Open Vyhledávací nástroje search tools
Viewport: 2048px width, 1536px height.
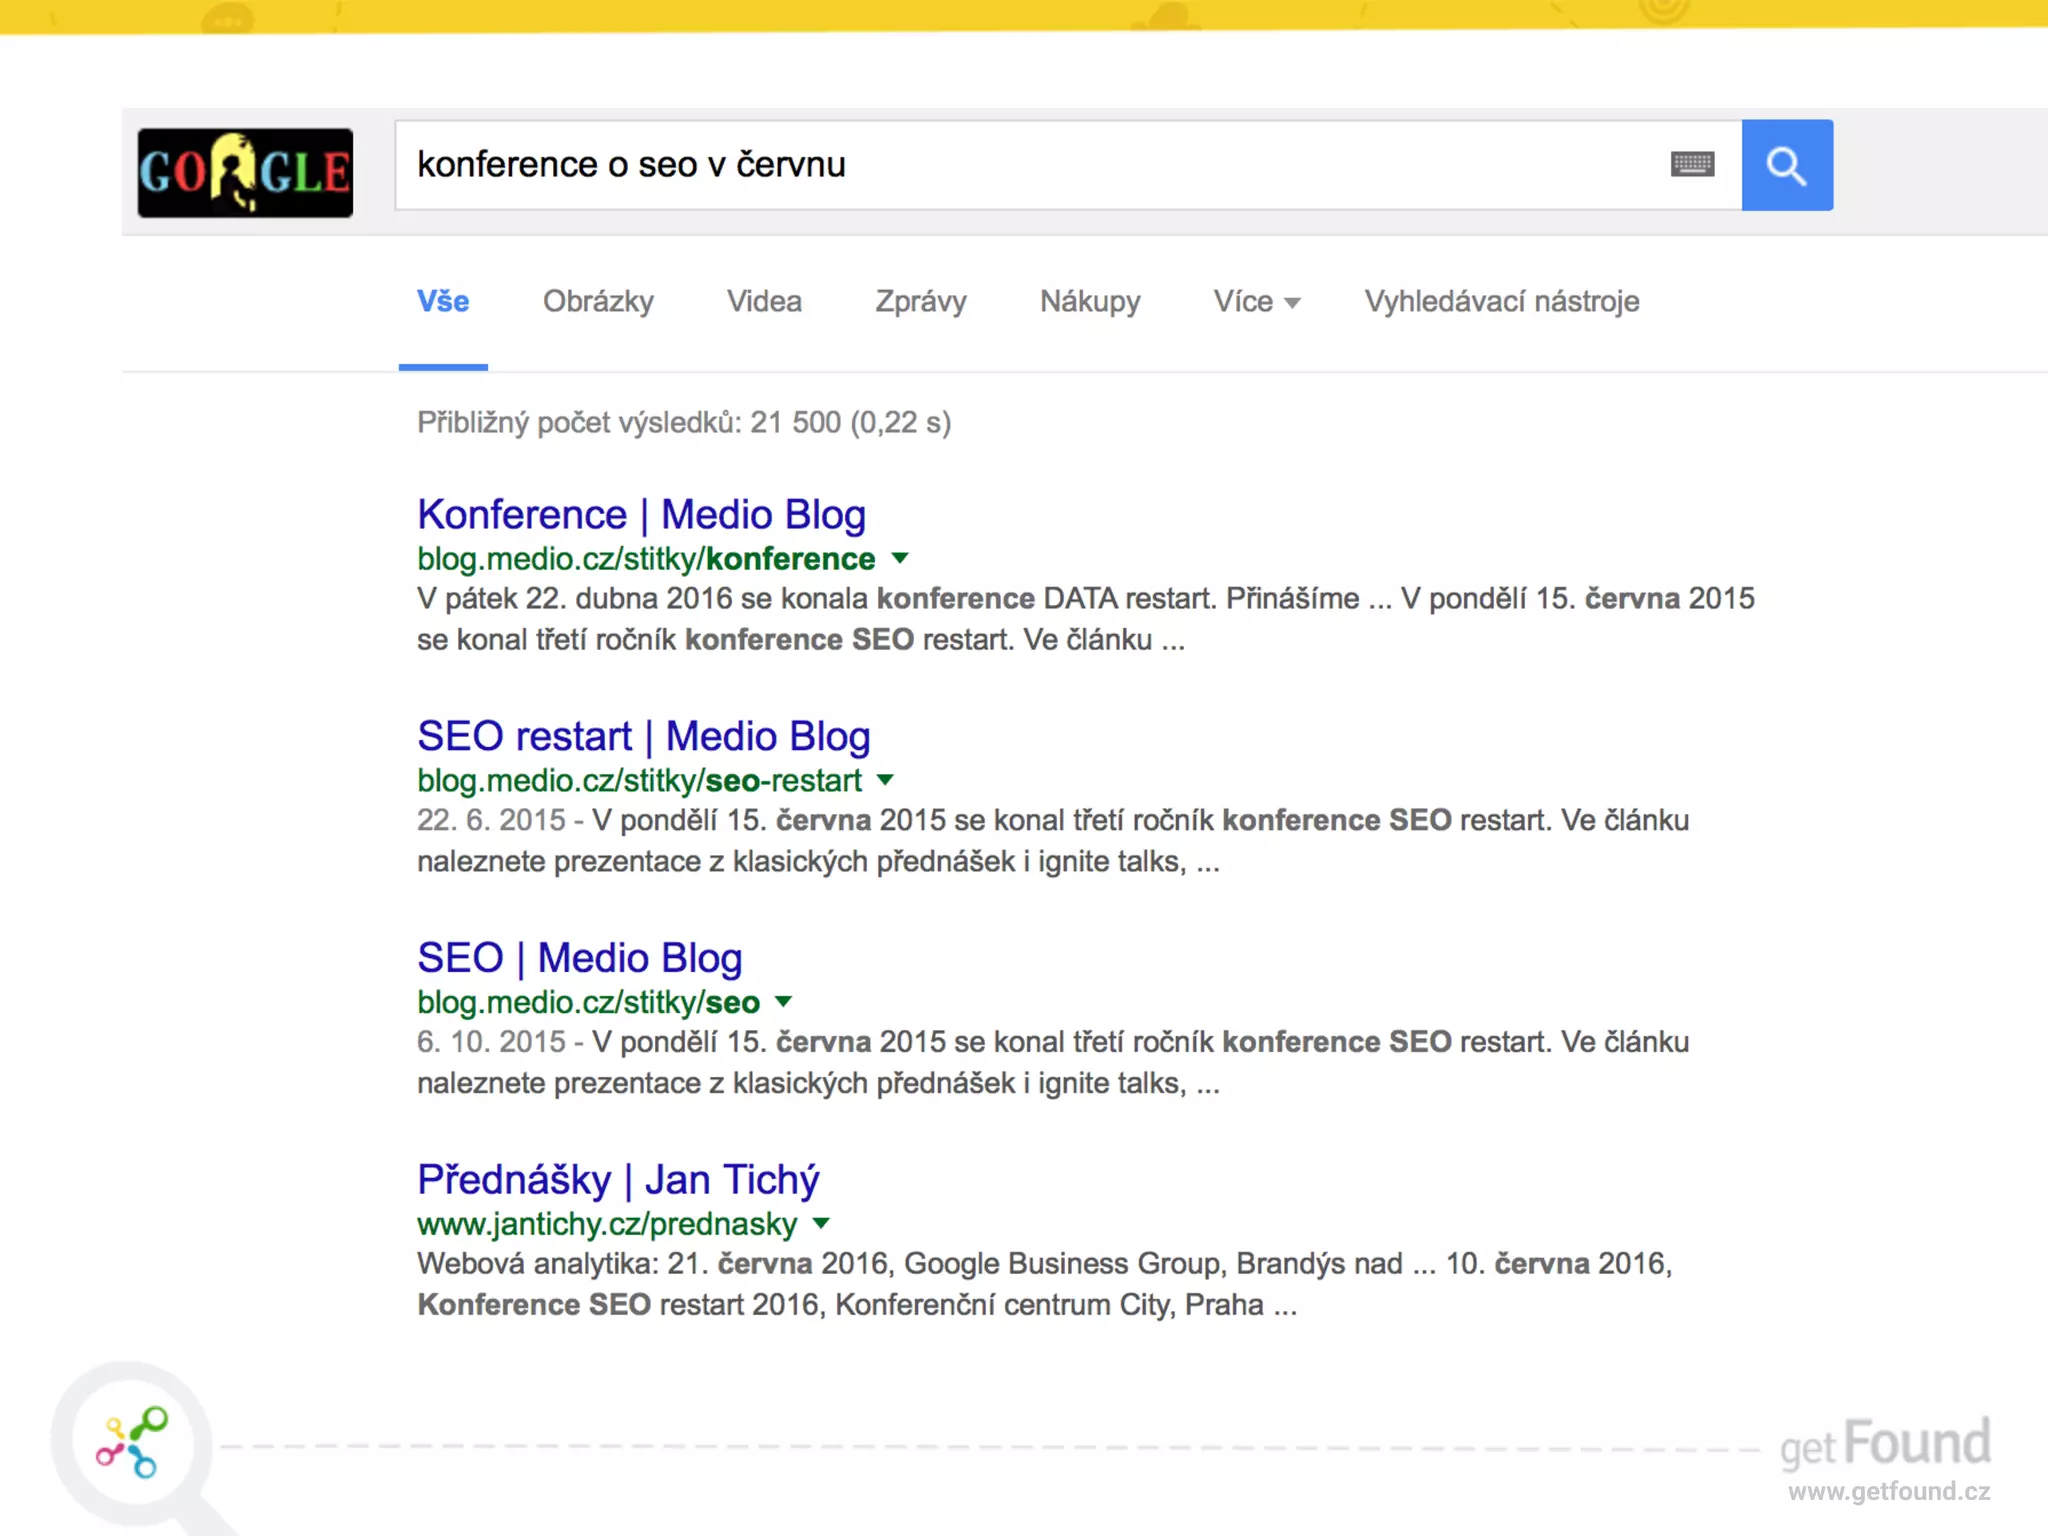click(1501, 302)
